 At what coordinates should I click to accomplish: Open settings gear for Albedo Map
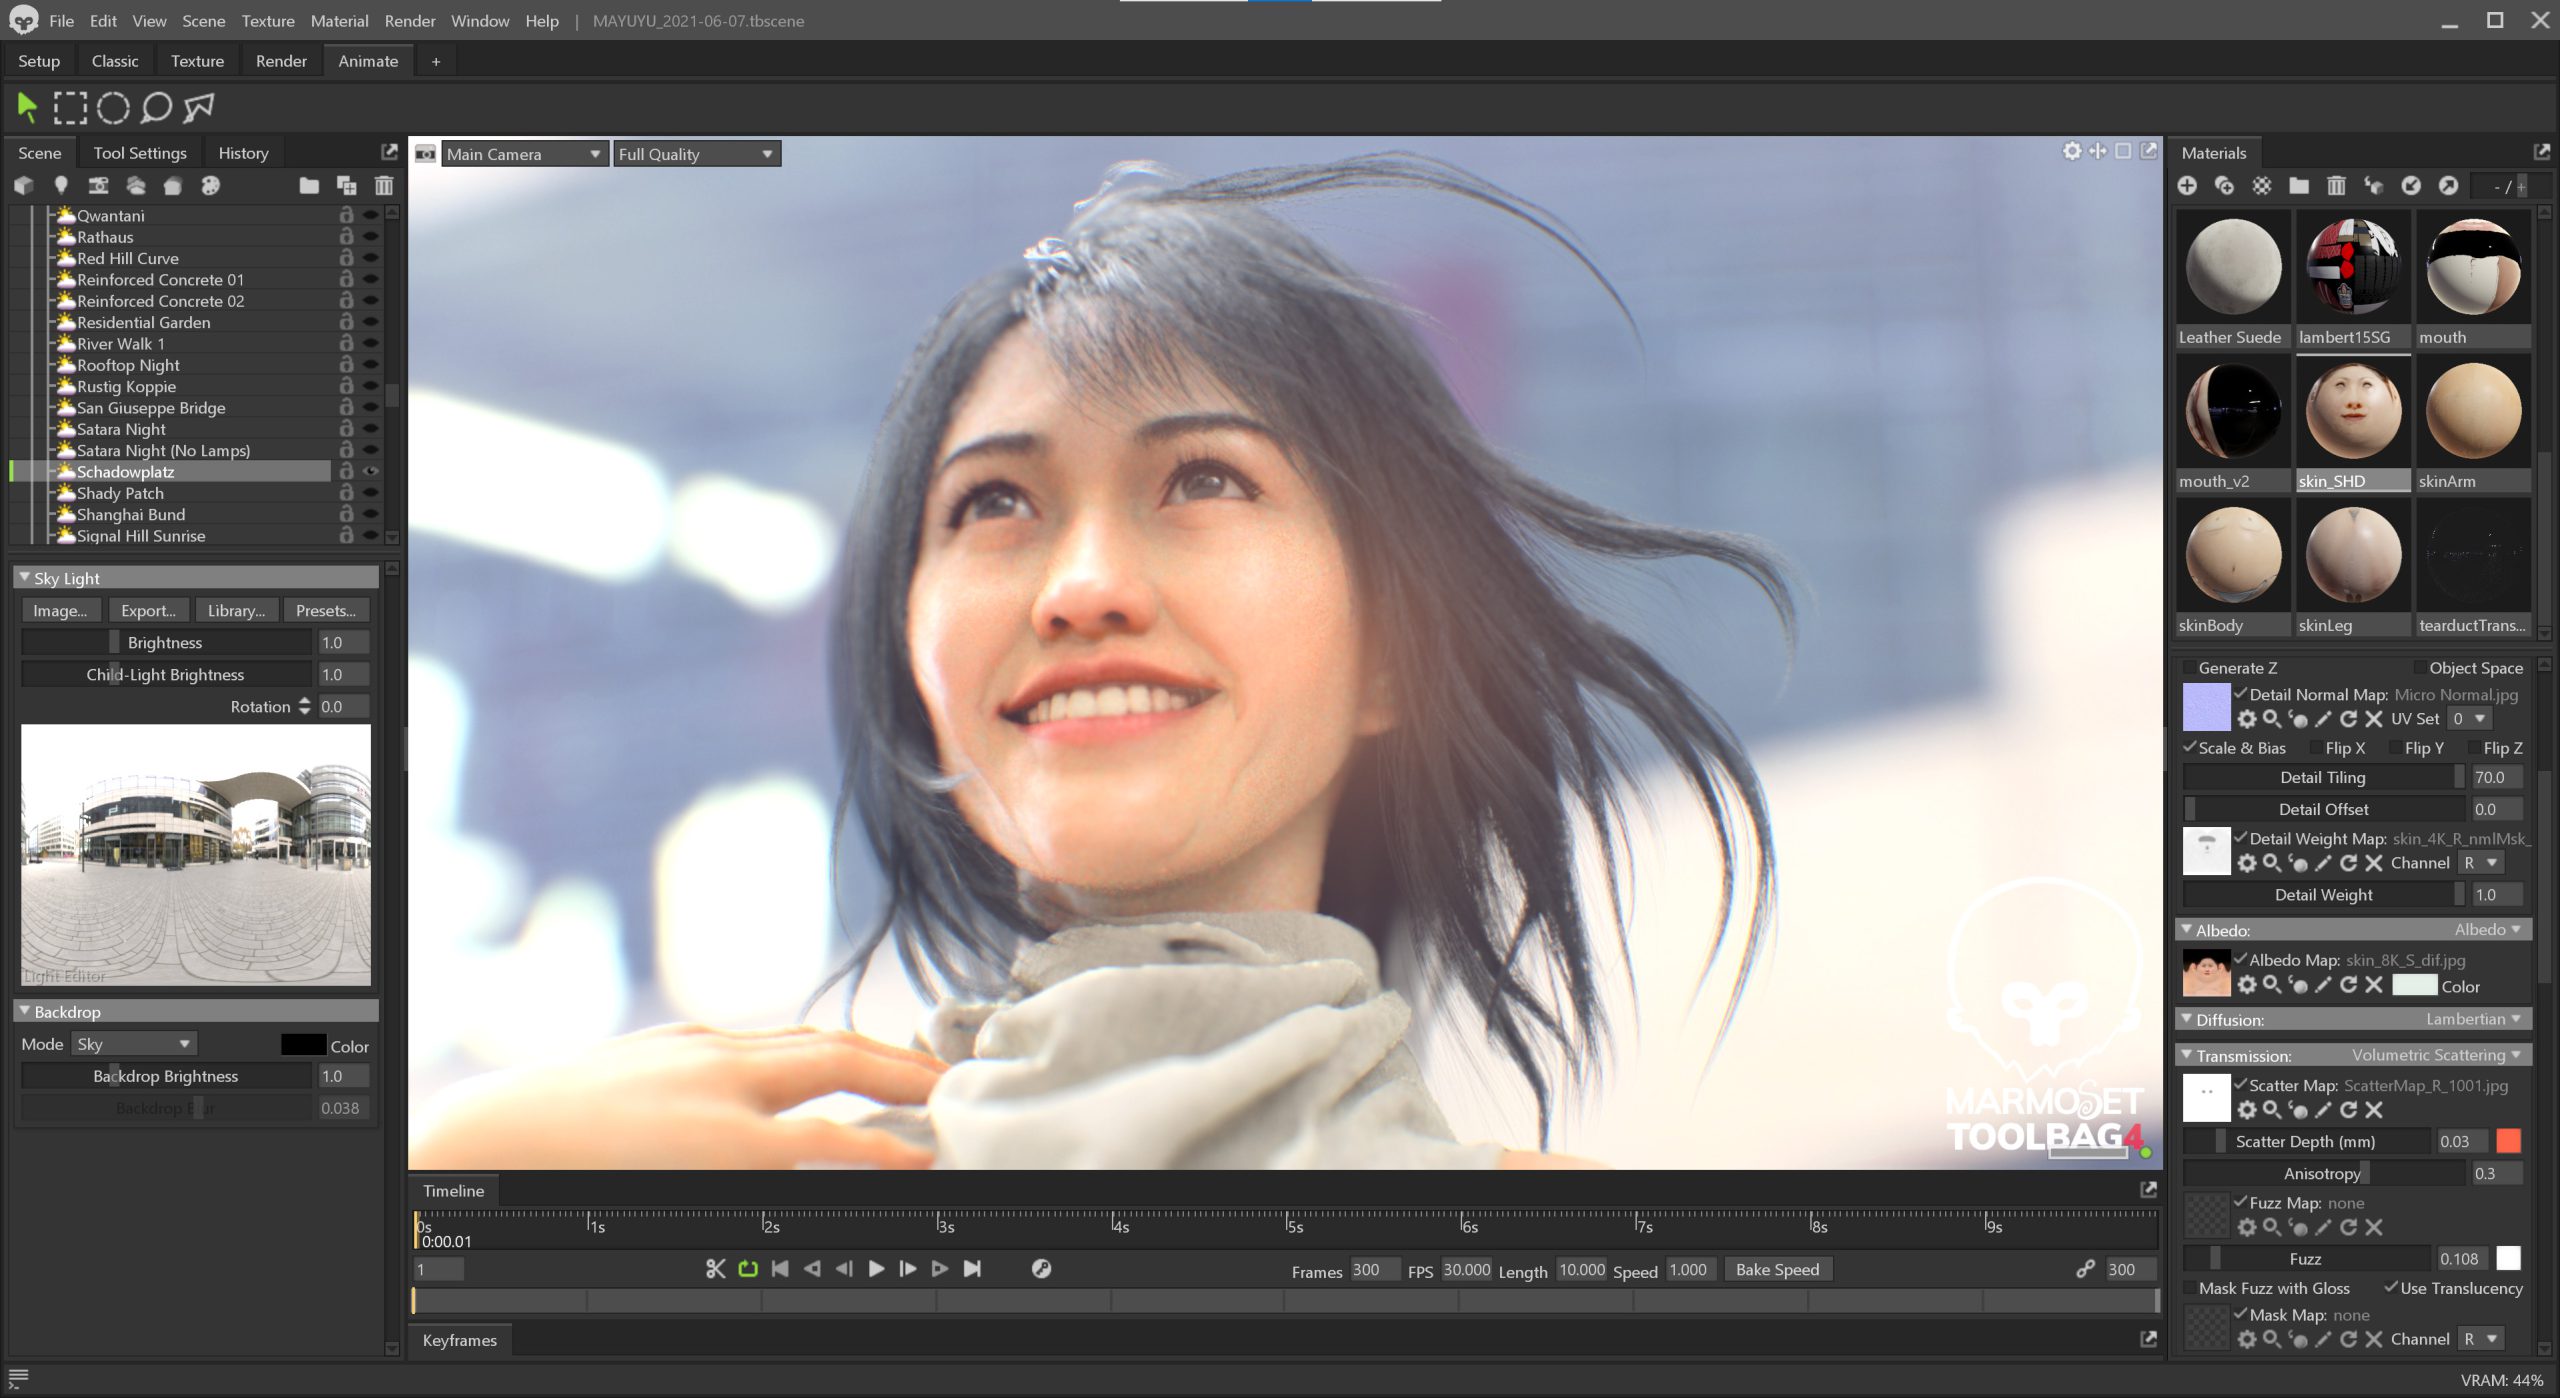click(x=2246, y=985)
